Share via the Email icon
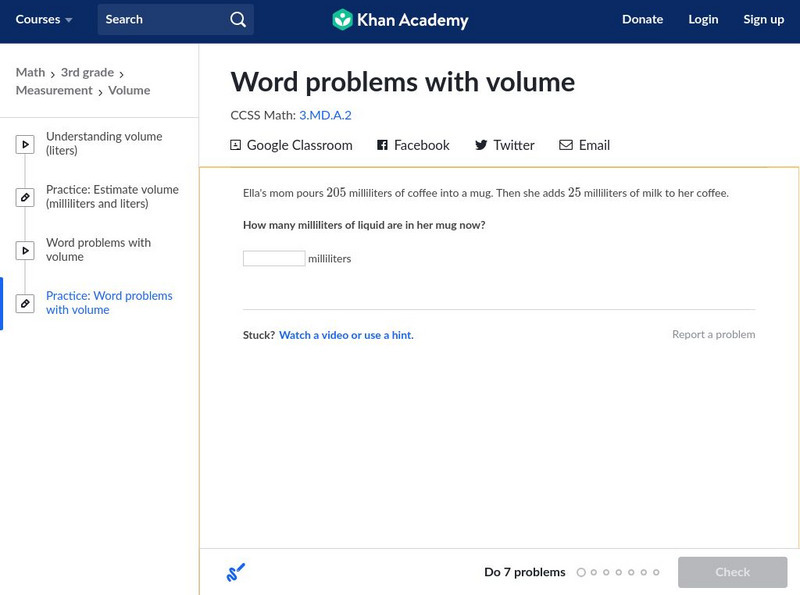The width and height of the screenshot is (800, 595). (565, 145)
